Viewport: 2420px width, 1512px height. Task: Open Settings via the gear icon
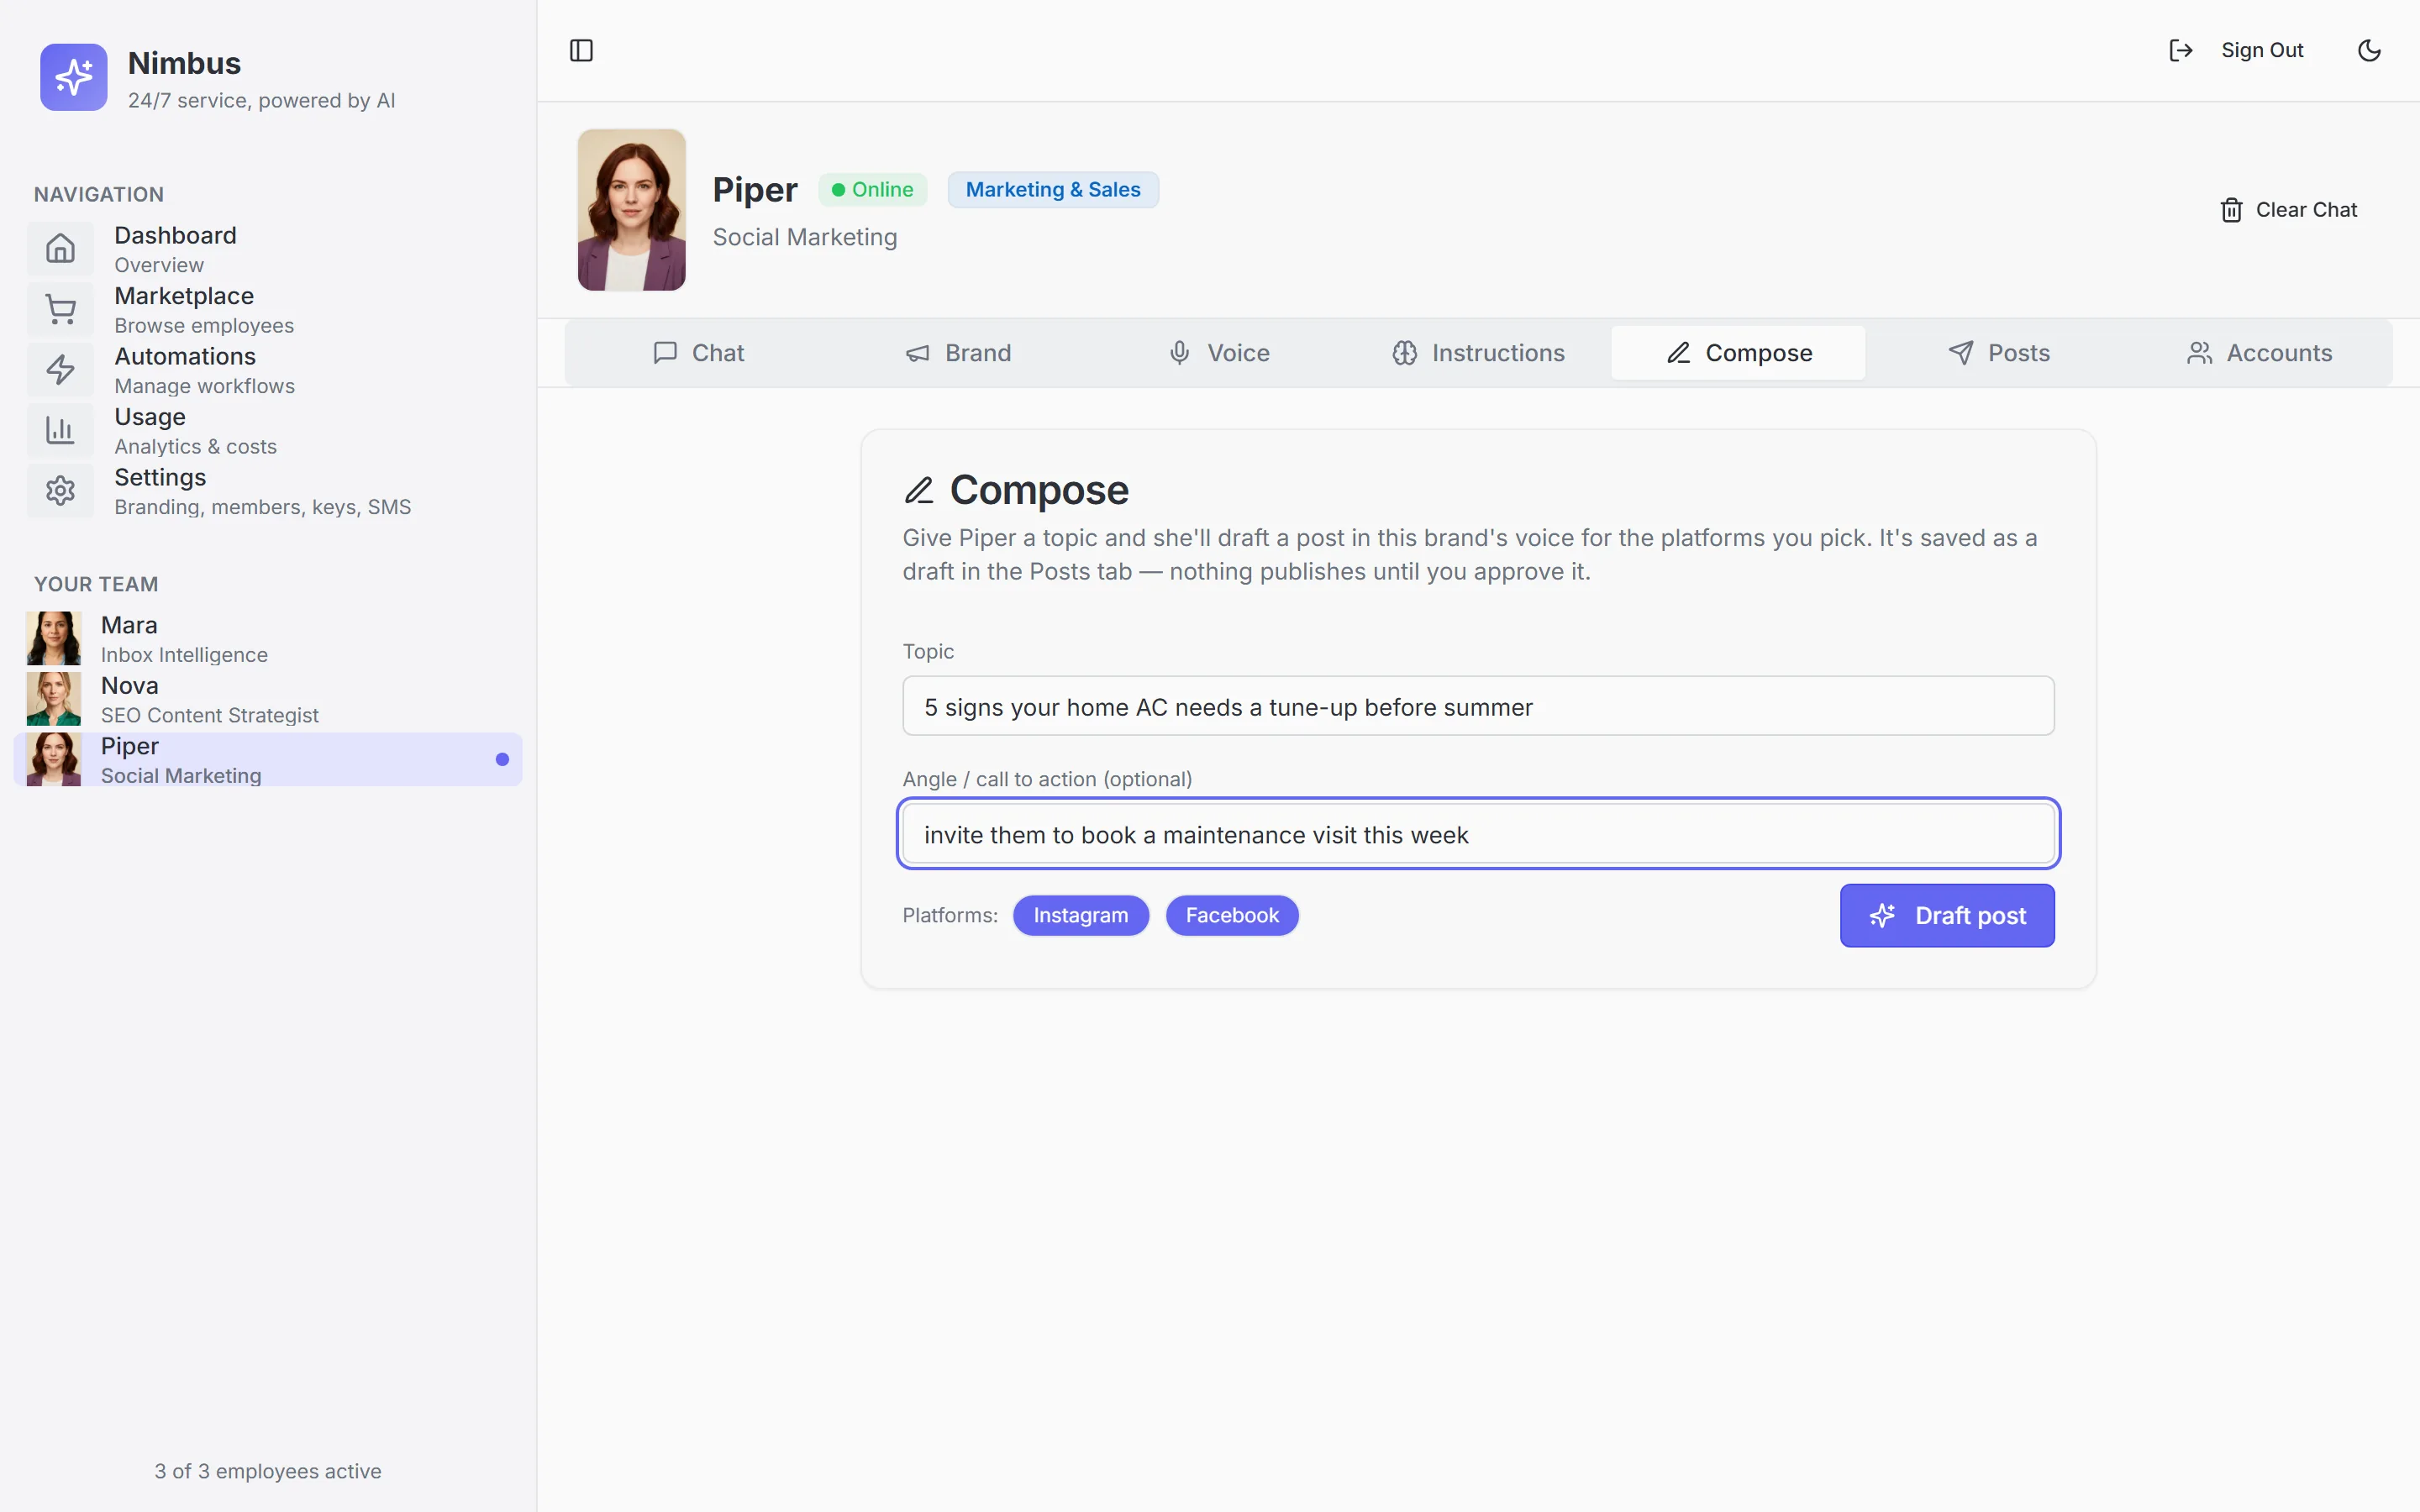(60, 491)
